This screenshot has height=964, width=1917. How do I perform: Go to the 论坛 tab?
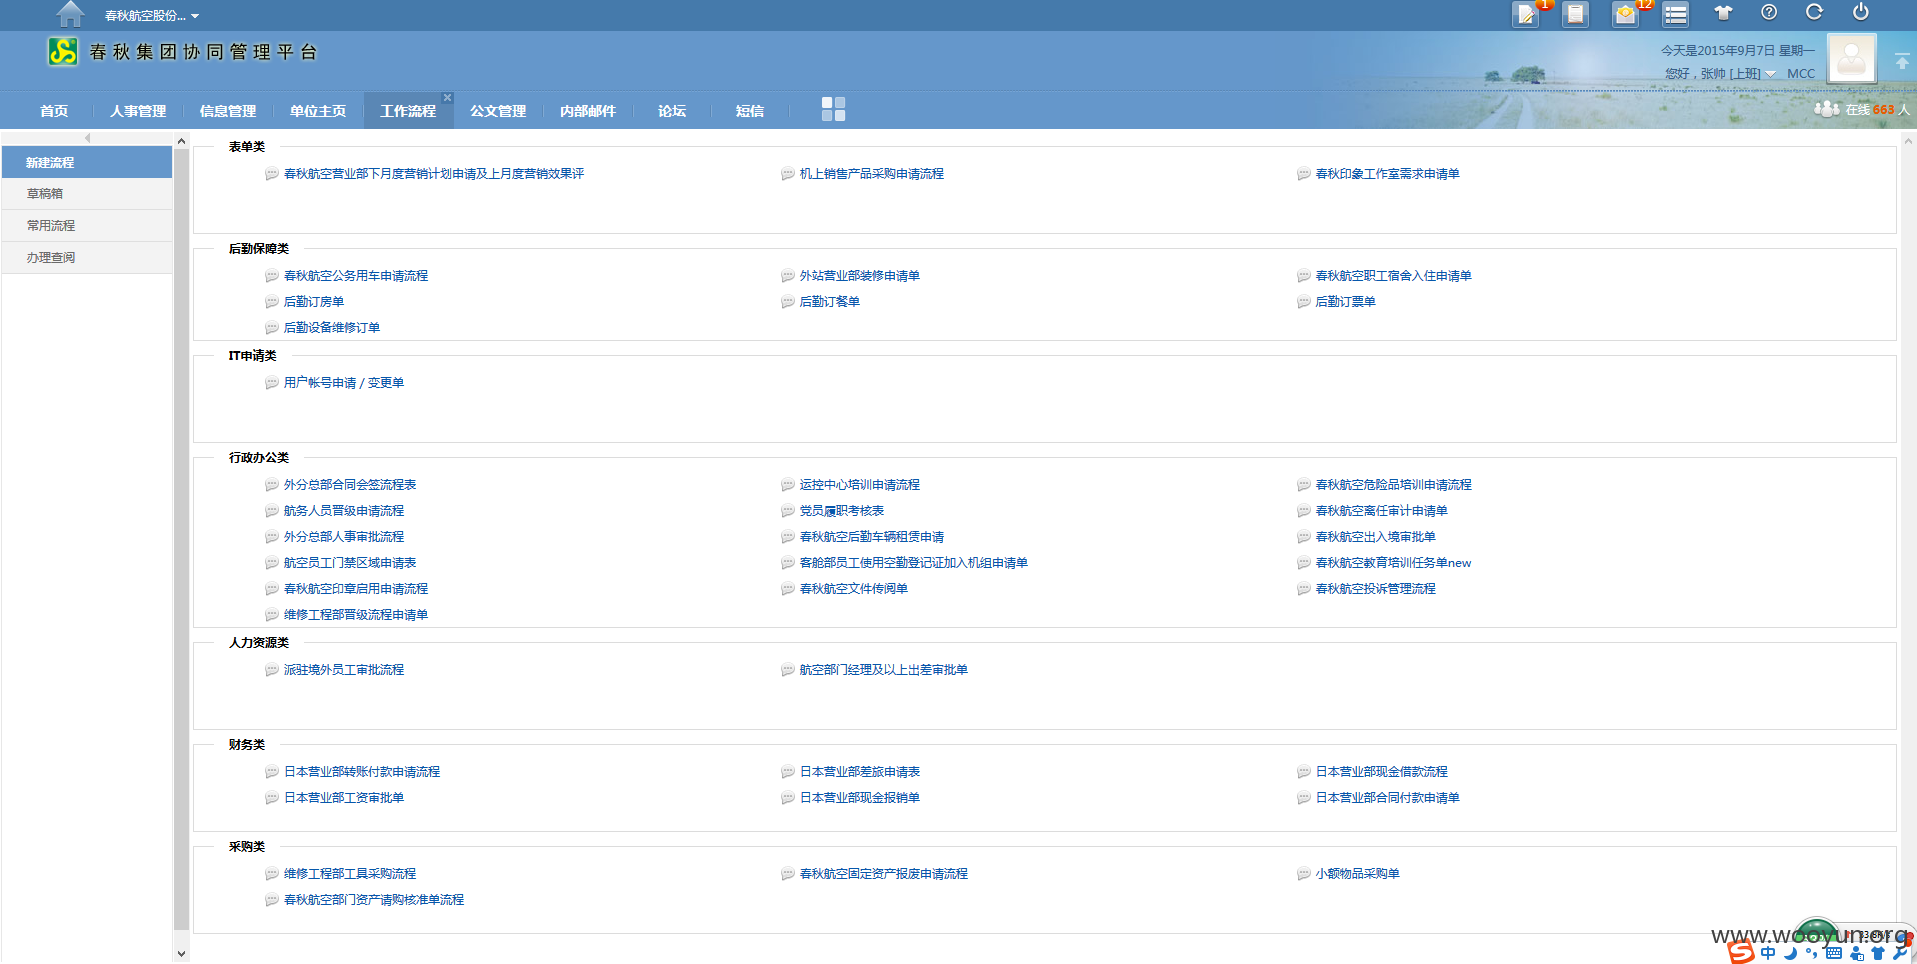click(x=672, y=111)
